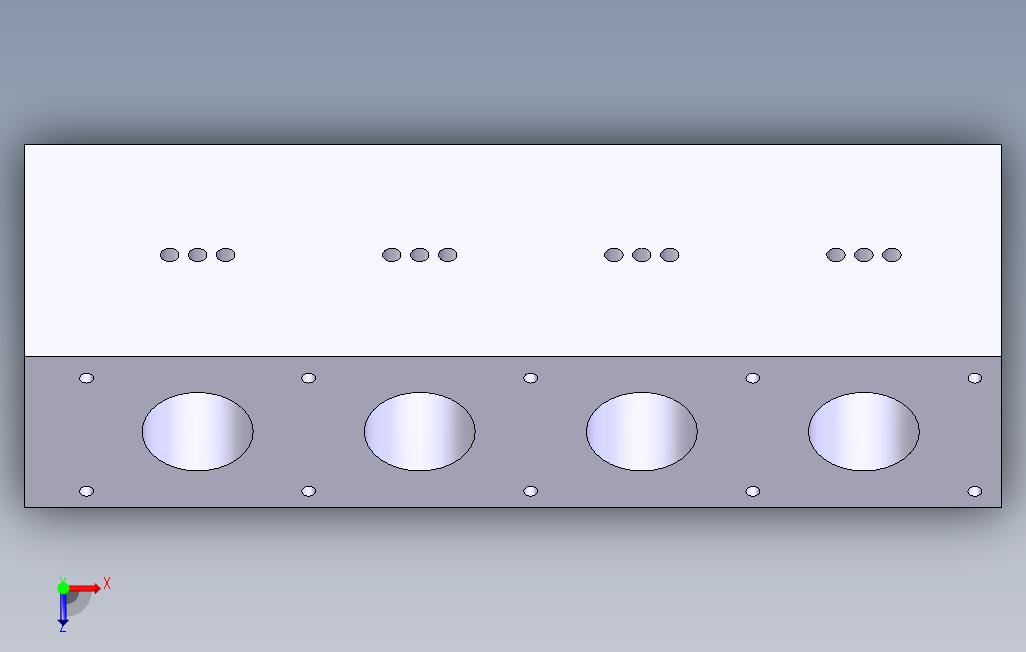Select the leftmost large cylinder bore
Viewport: 1026px width, 652px height.
tap(198, 431)
